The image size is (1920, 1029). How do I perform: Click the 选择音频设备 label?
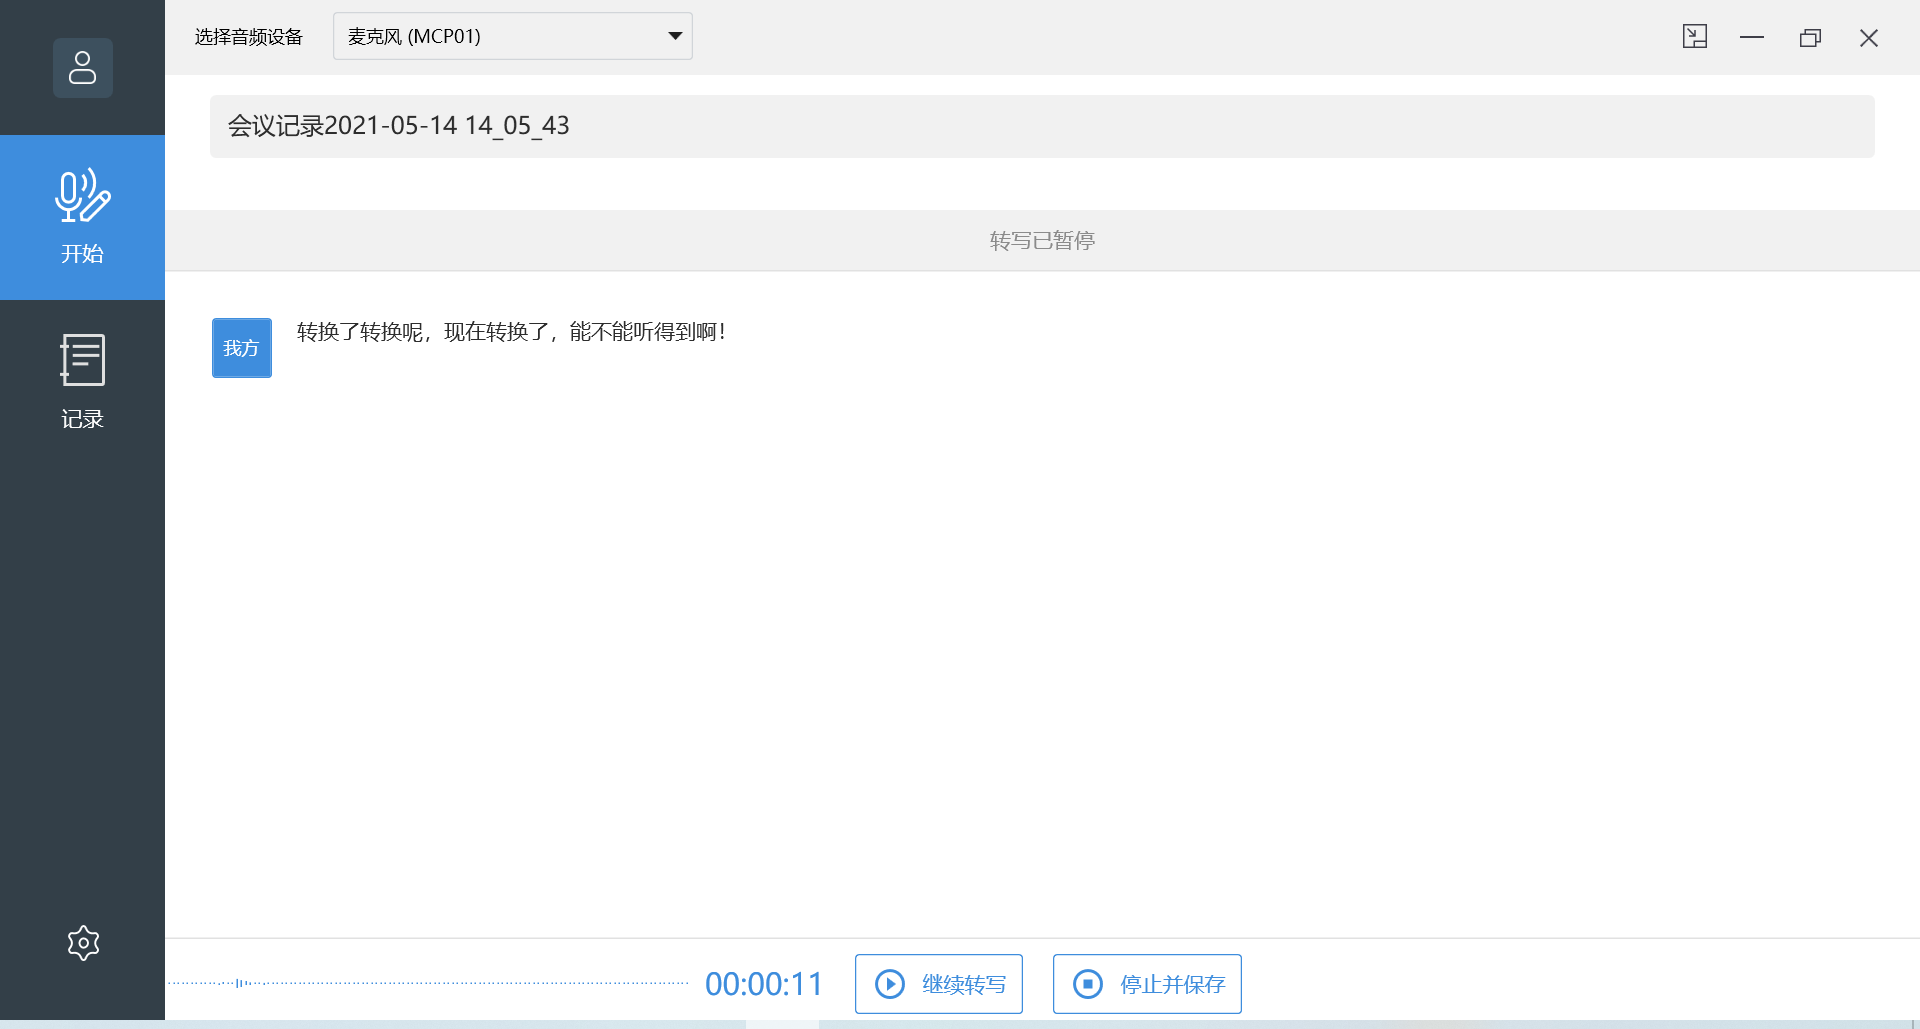pyautogui.click(x=249, y=37)
